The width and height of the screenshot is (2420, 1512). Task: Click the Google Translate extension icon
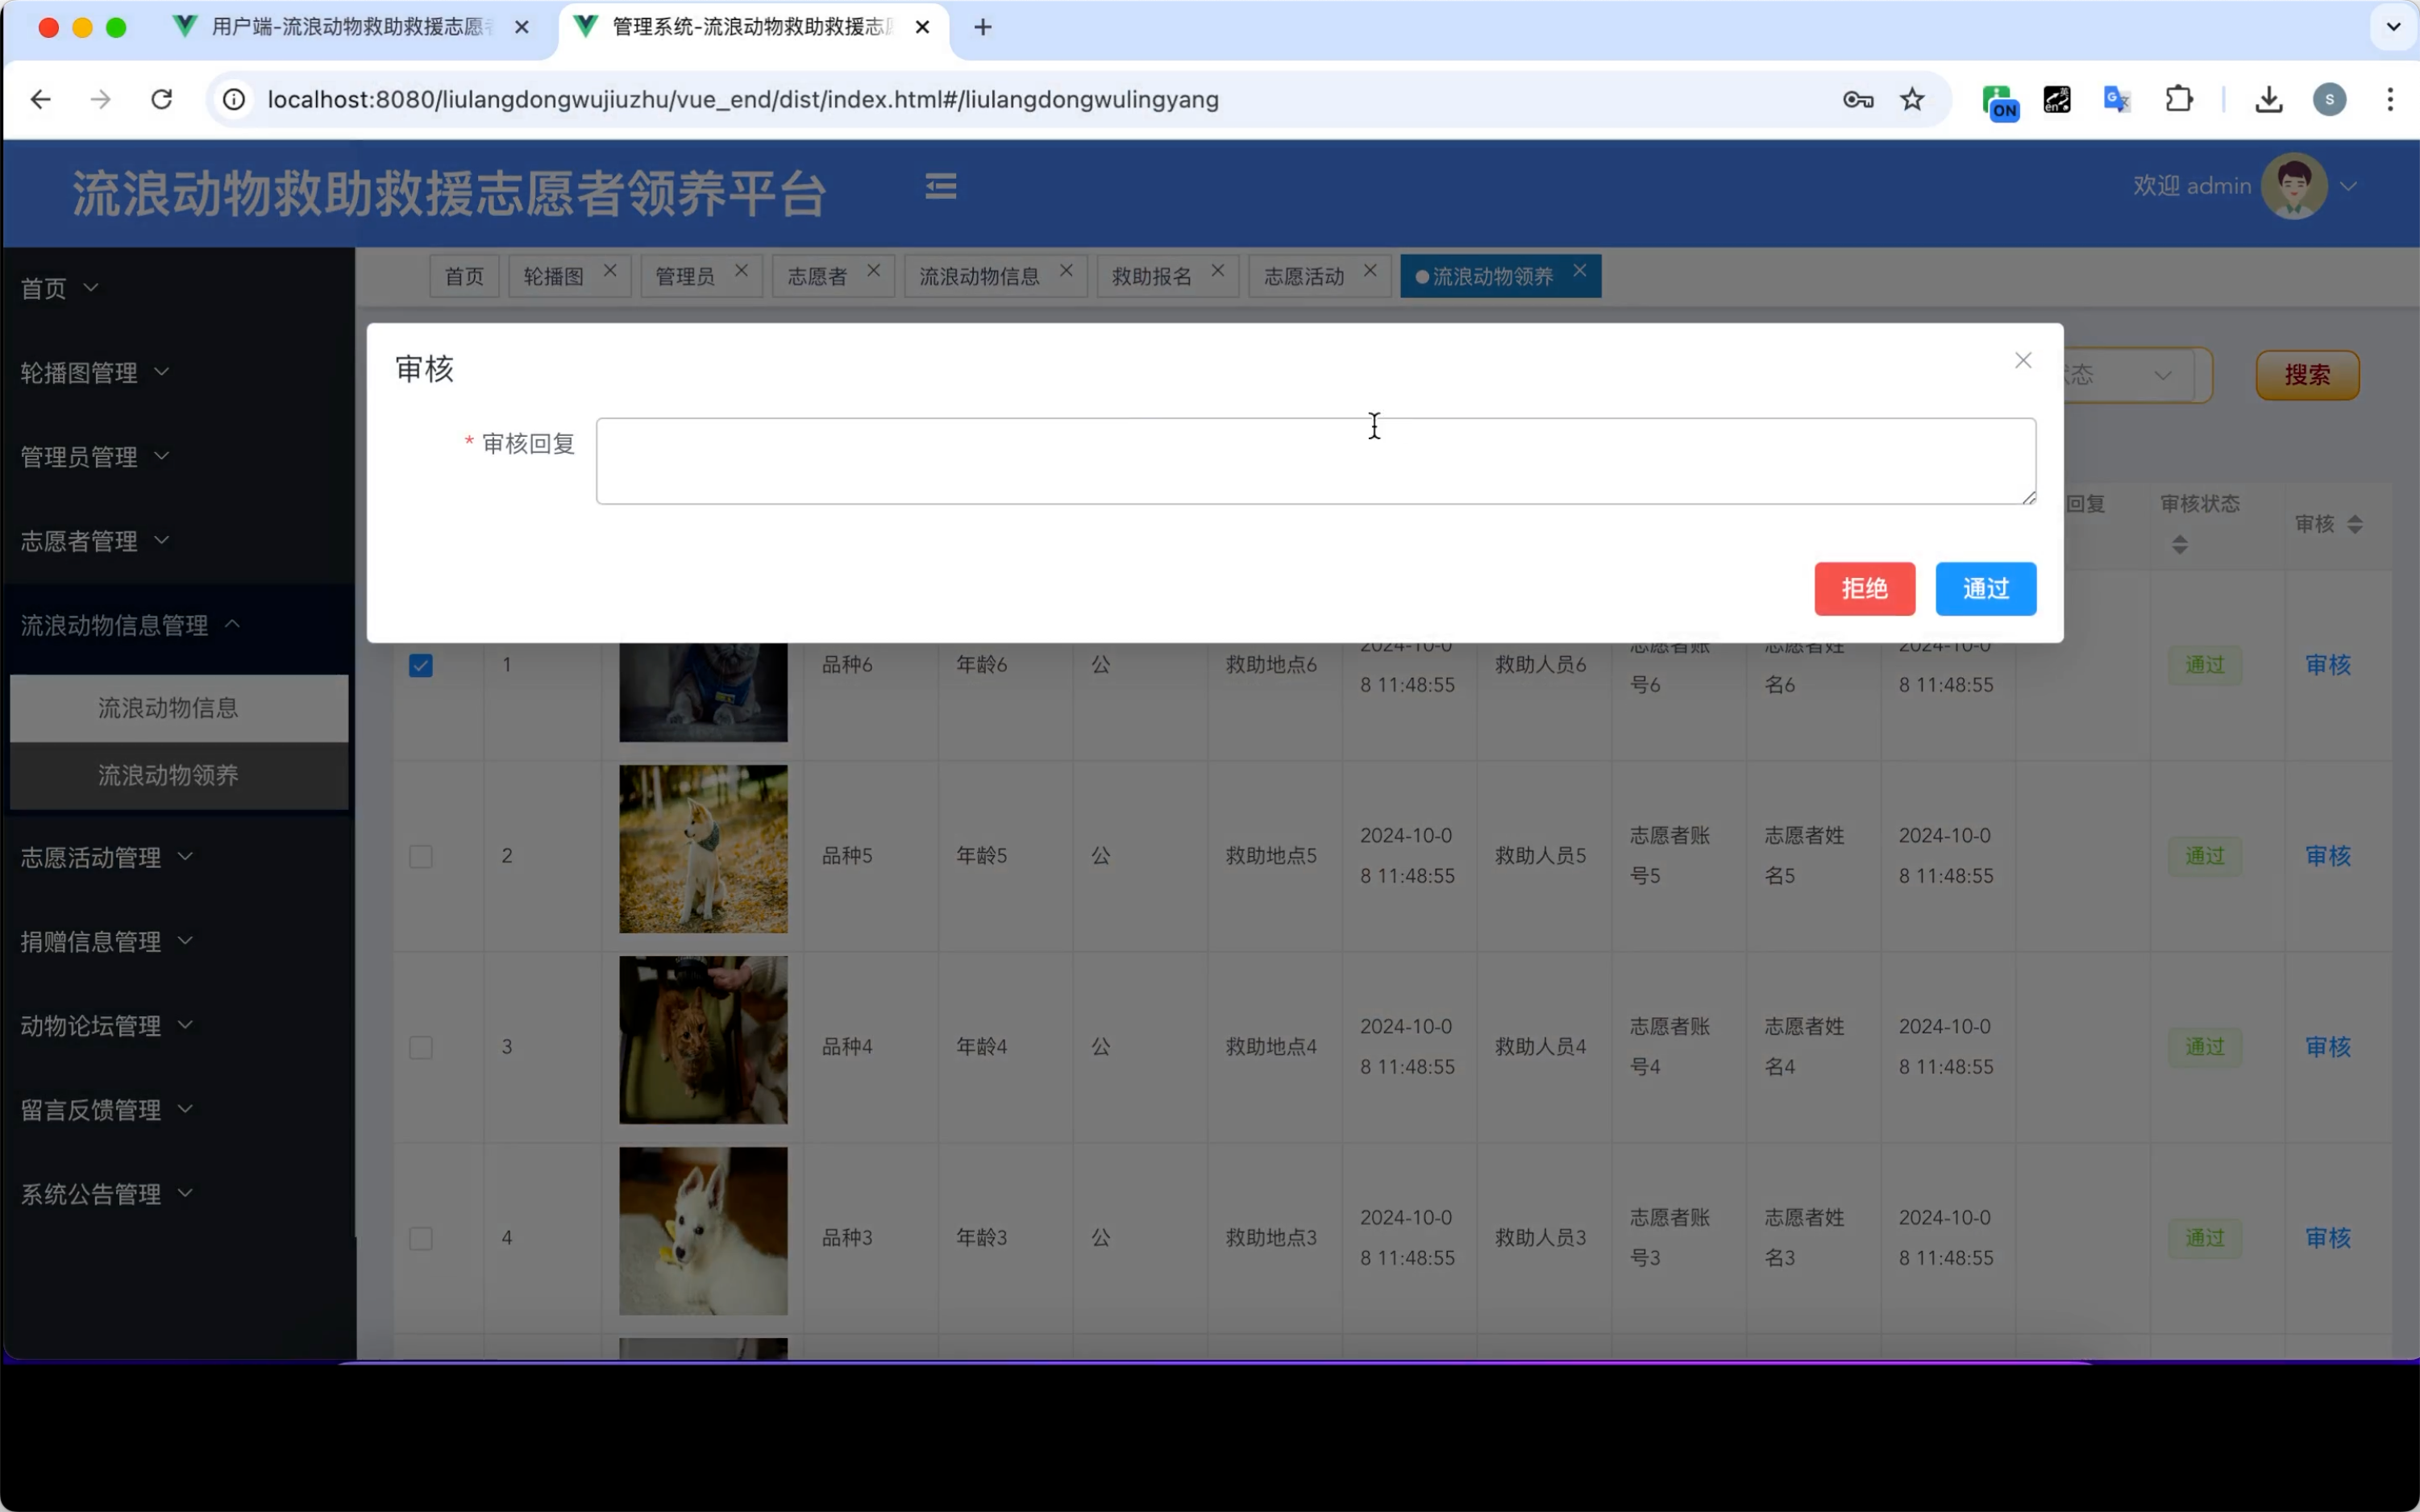(x=2117, y=99)
